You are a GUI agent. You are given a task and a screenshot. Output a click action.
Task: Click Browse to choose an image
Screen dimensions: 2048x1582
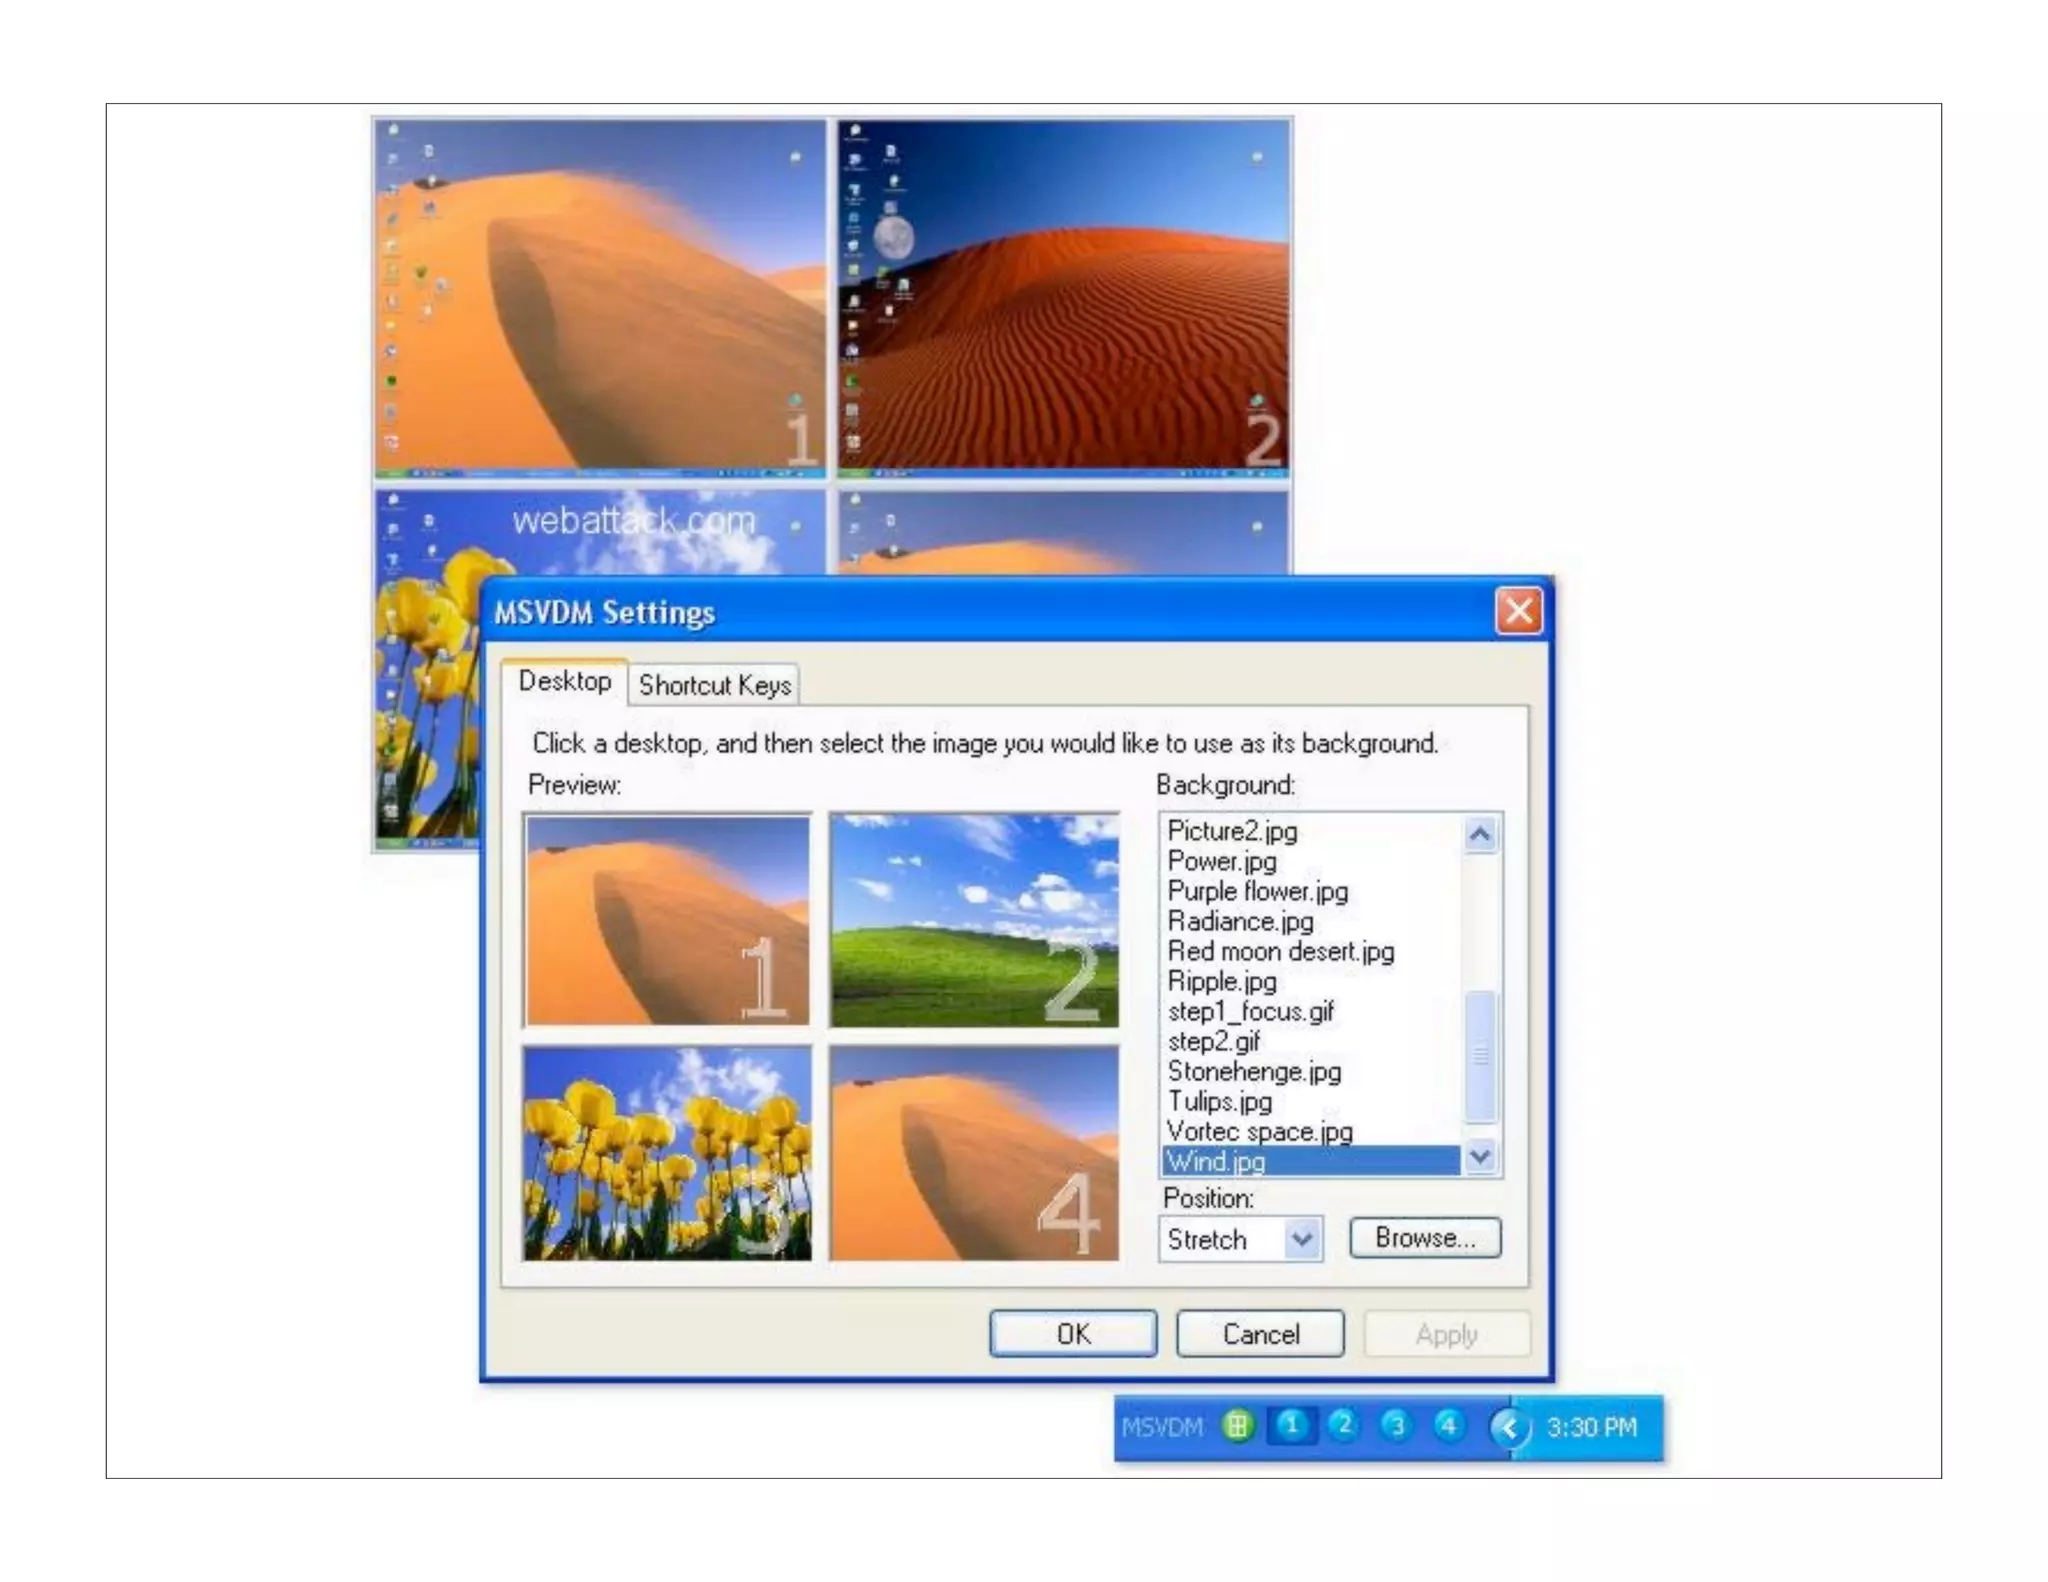[1424, 1238]
